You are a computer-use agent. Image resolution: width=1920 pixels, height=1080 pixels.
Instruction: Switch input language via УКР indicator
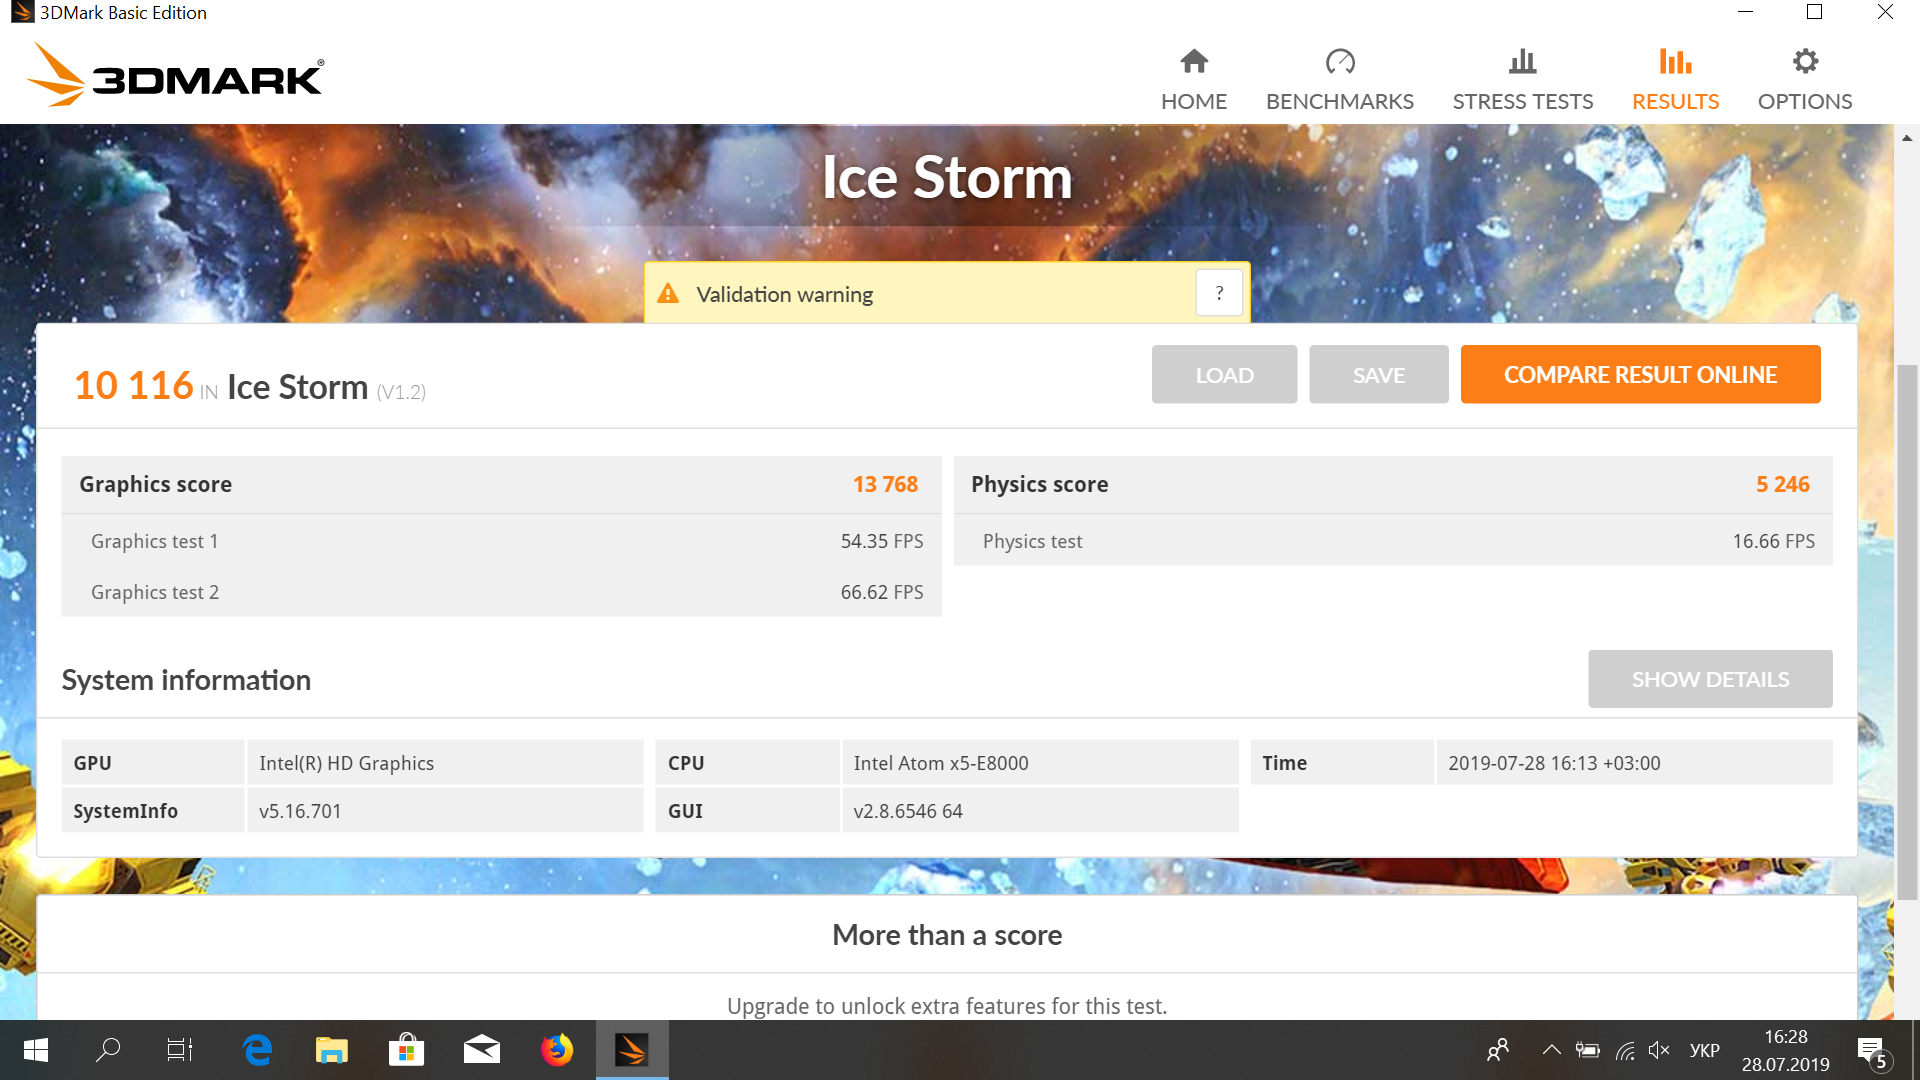click(x=1705, y=1050)
